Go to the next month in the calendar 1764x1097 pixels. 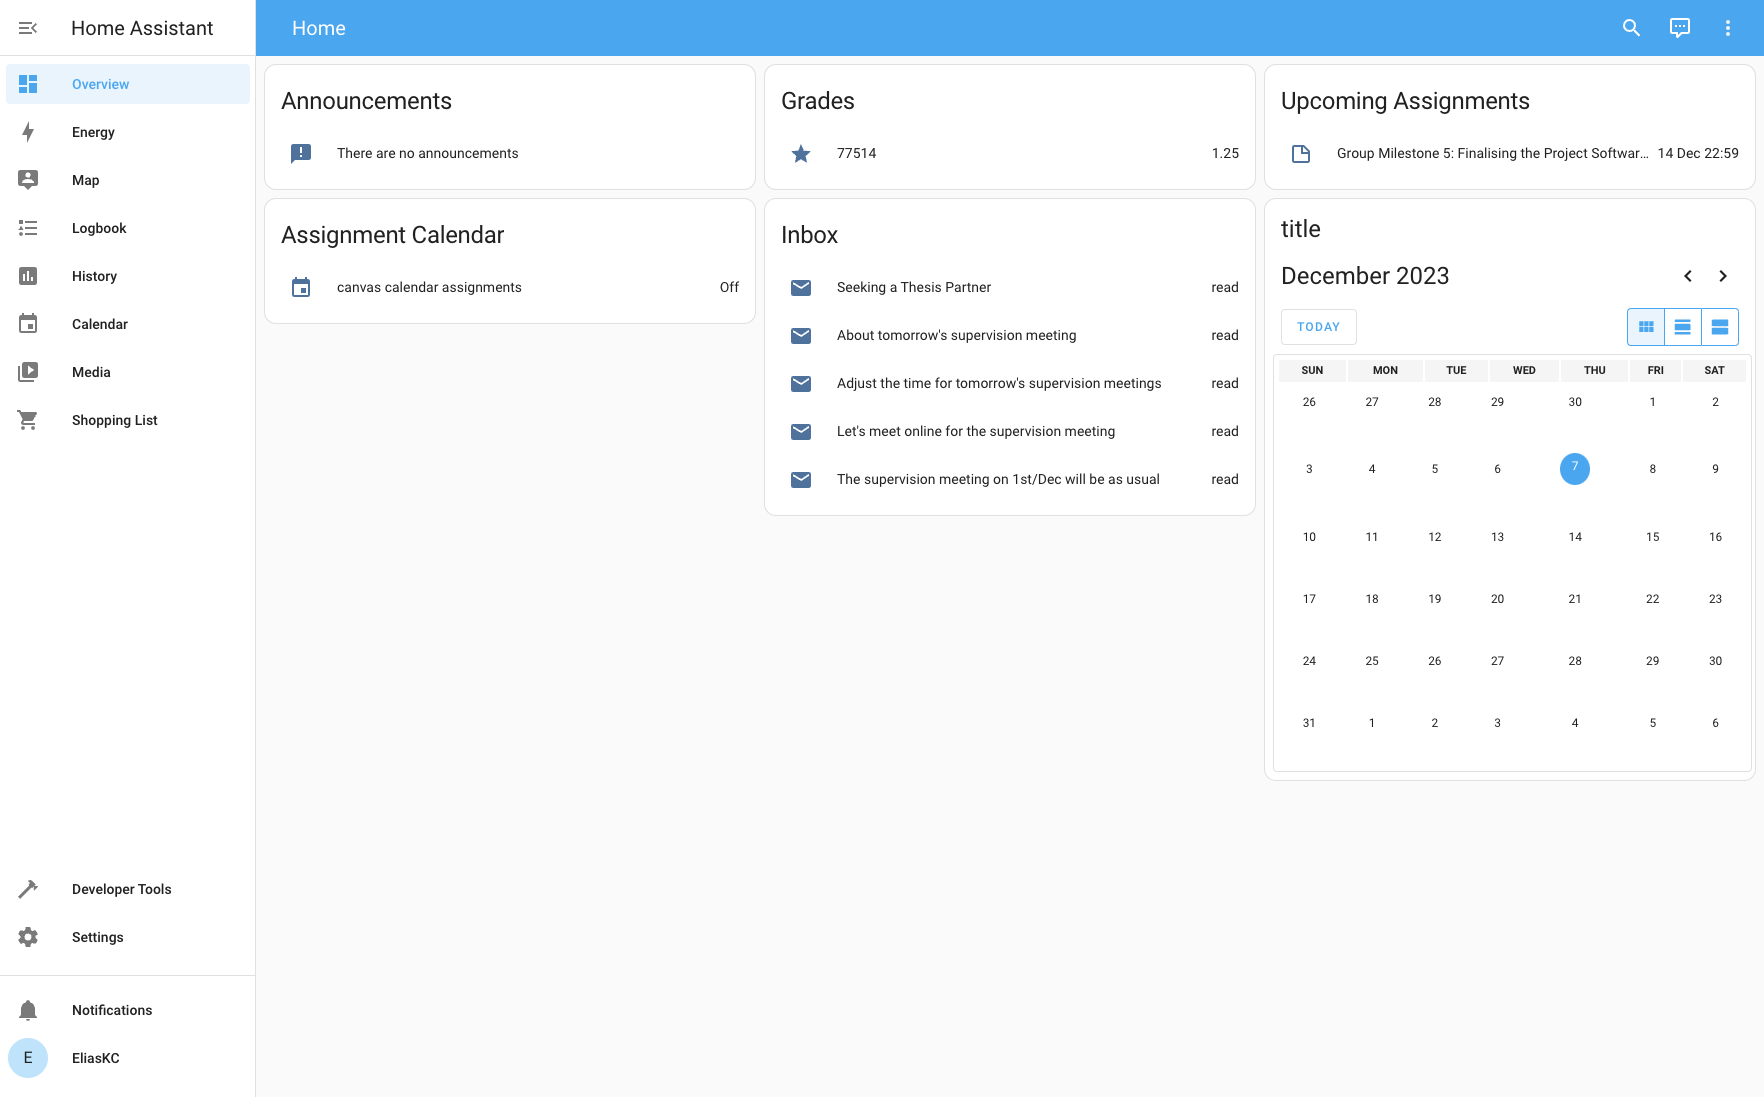1723,276
